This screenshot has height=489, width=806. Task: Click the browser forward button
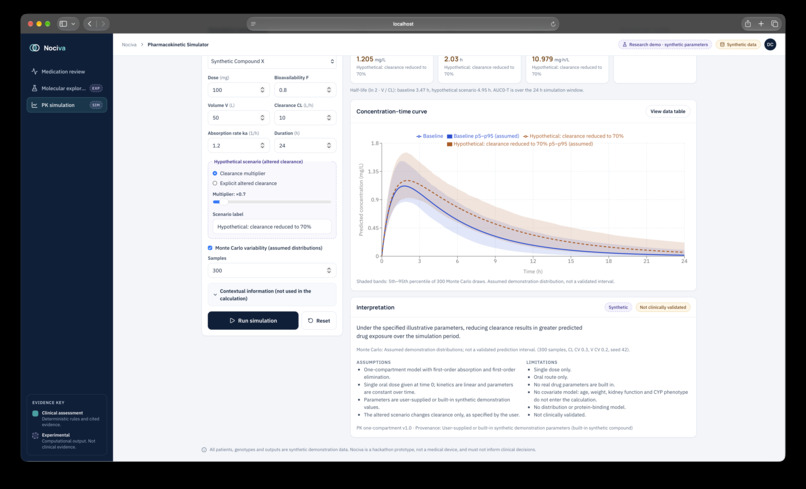(x=103, y=24)
